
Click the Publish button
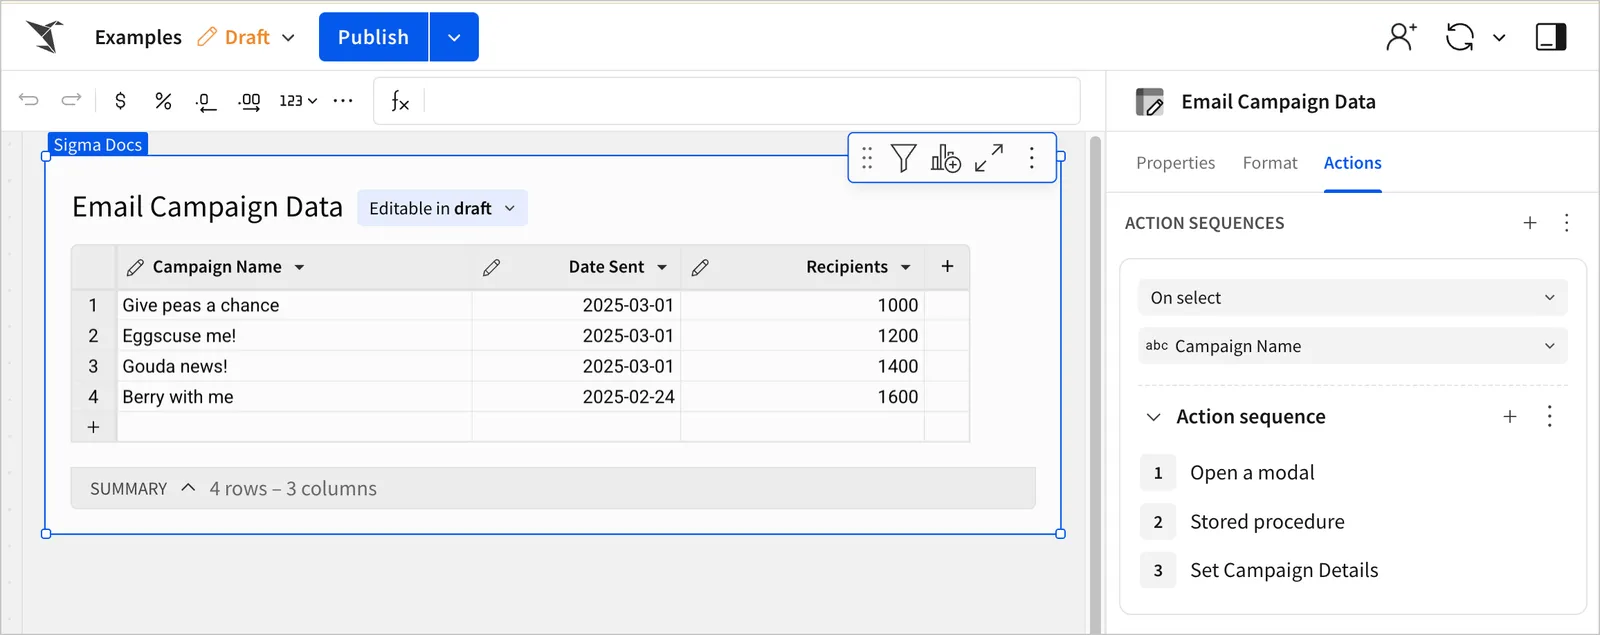(x=373, y=37)
